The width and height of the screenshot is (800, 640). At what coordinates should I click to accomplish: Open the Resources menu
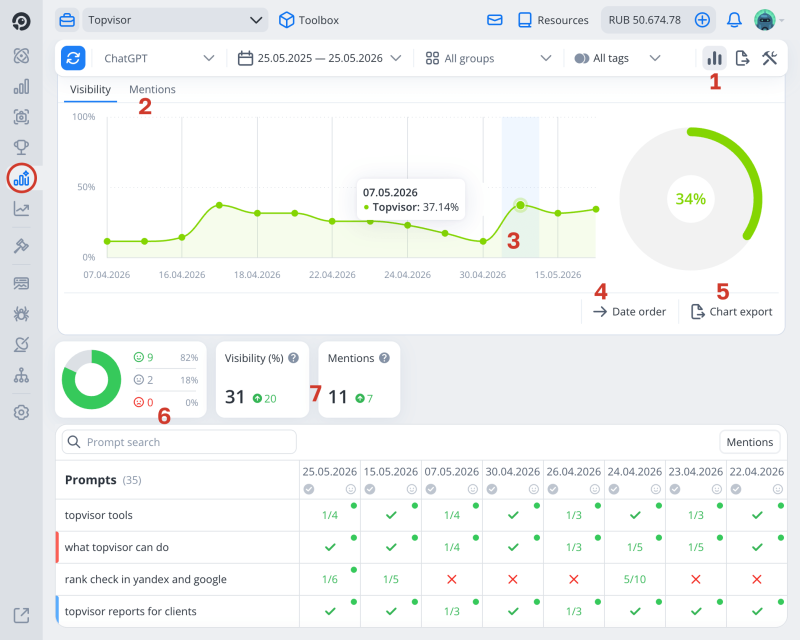pos(553,20)
